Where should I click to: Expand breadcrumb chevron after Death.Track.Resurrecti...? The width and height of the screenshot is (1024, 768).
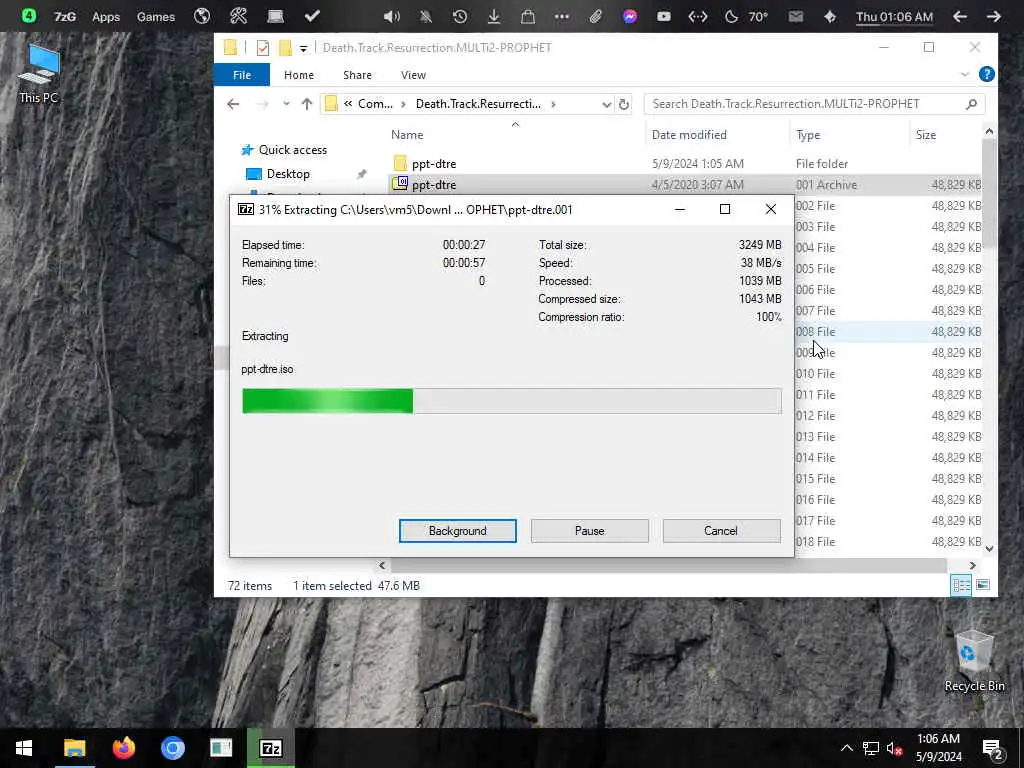554,104
